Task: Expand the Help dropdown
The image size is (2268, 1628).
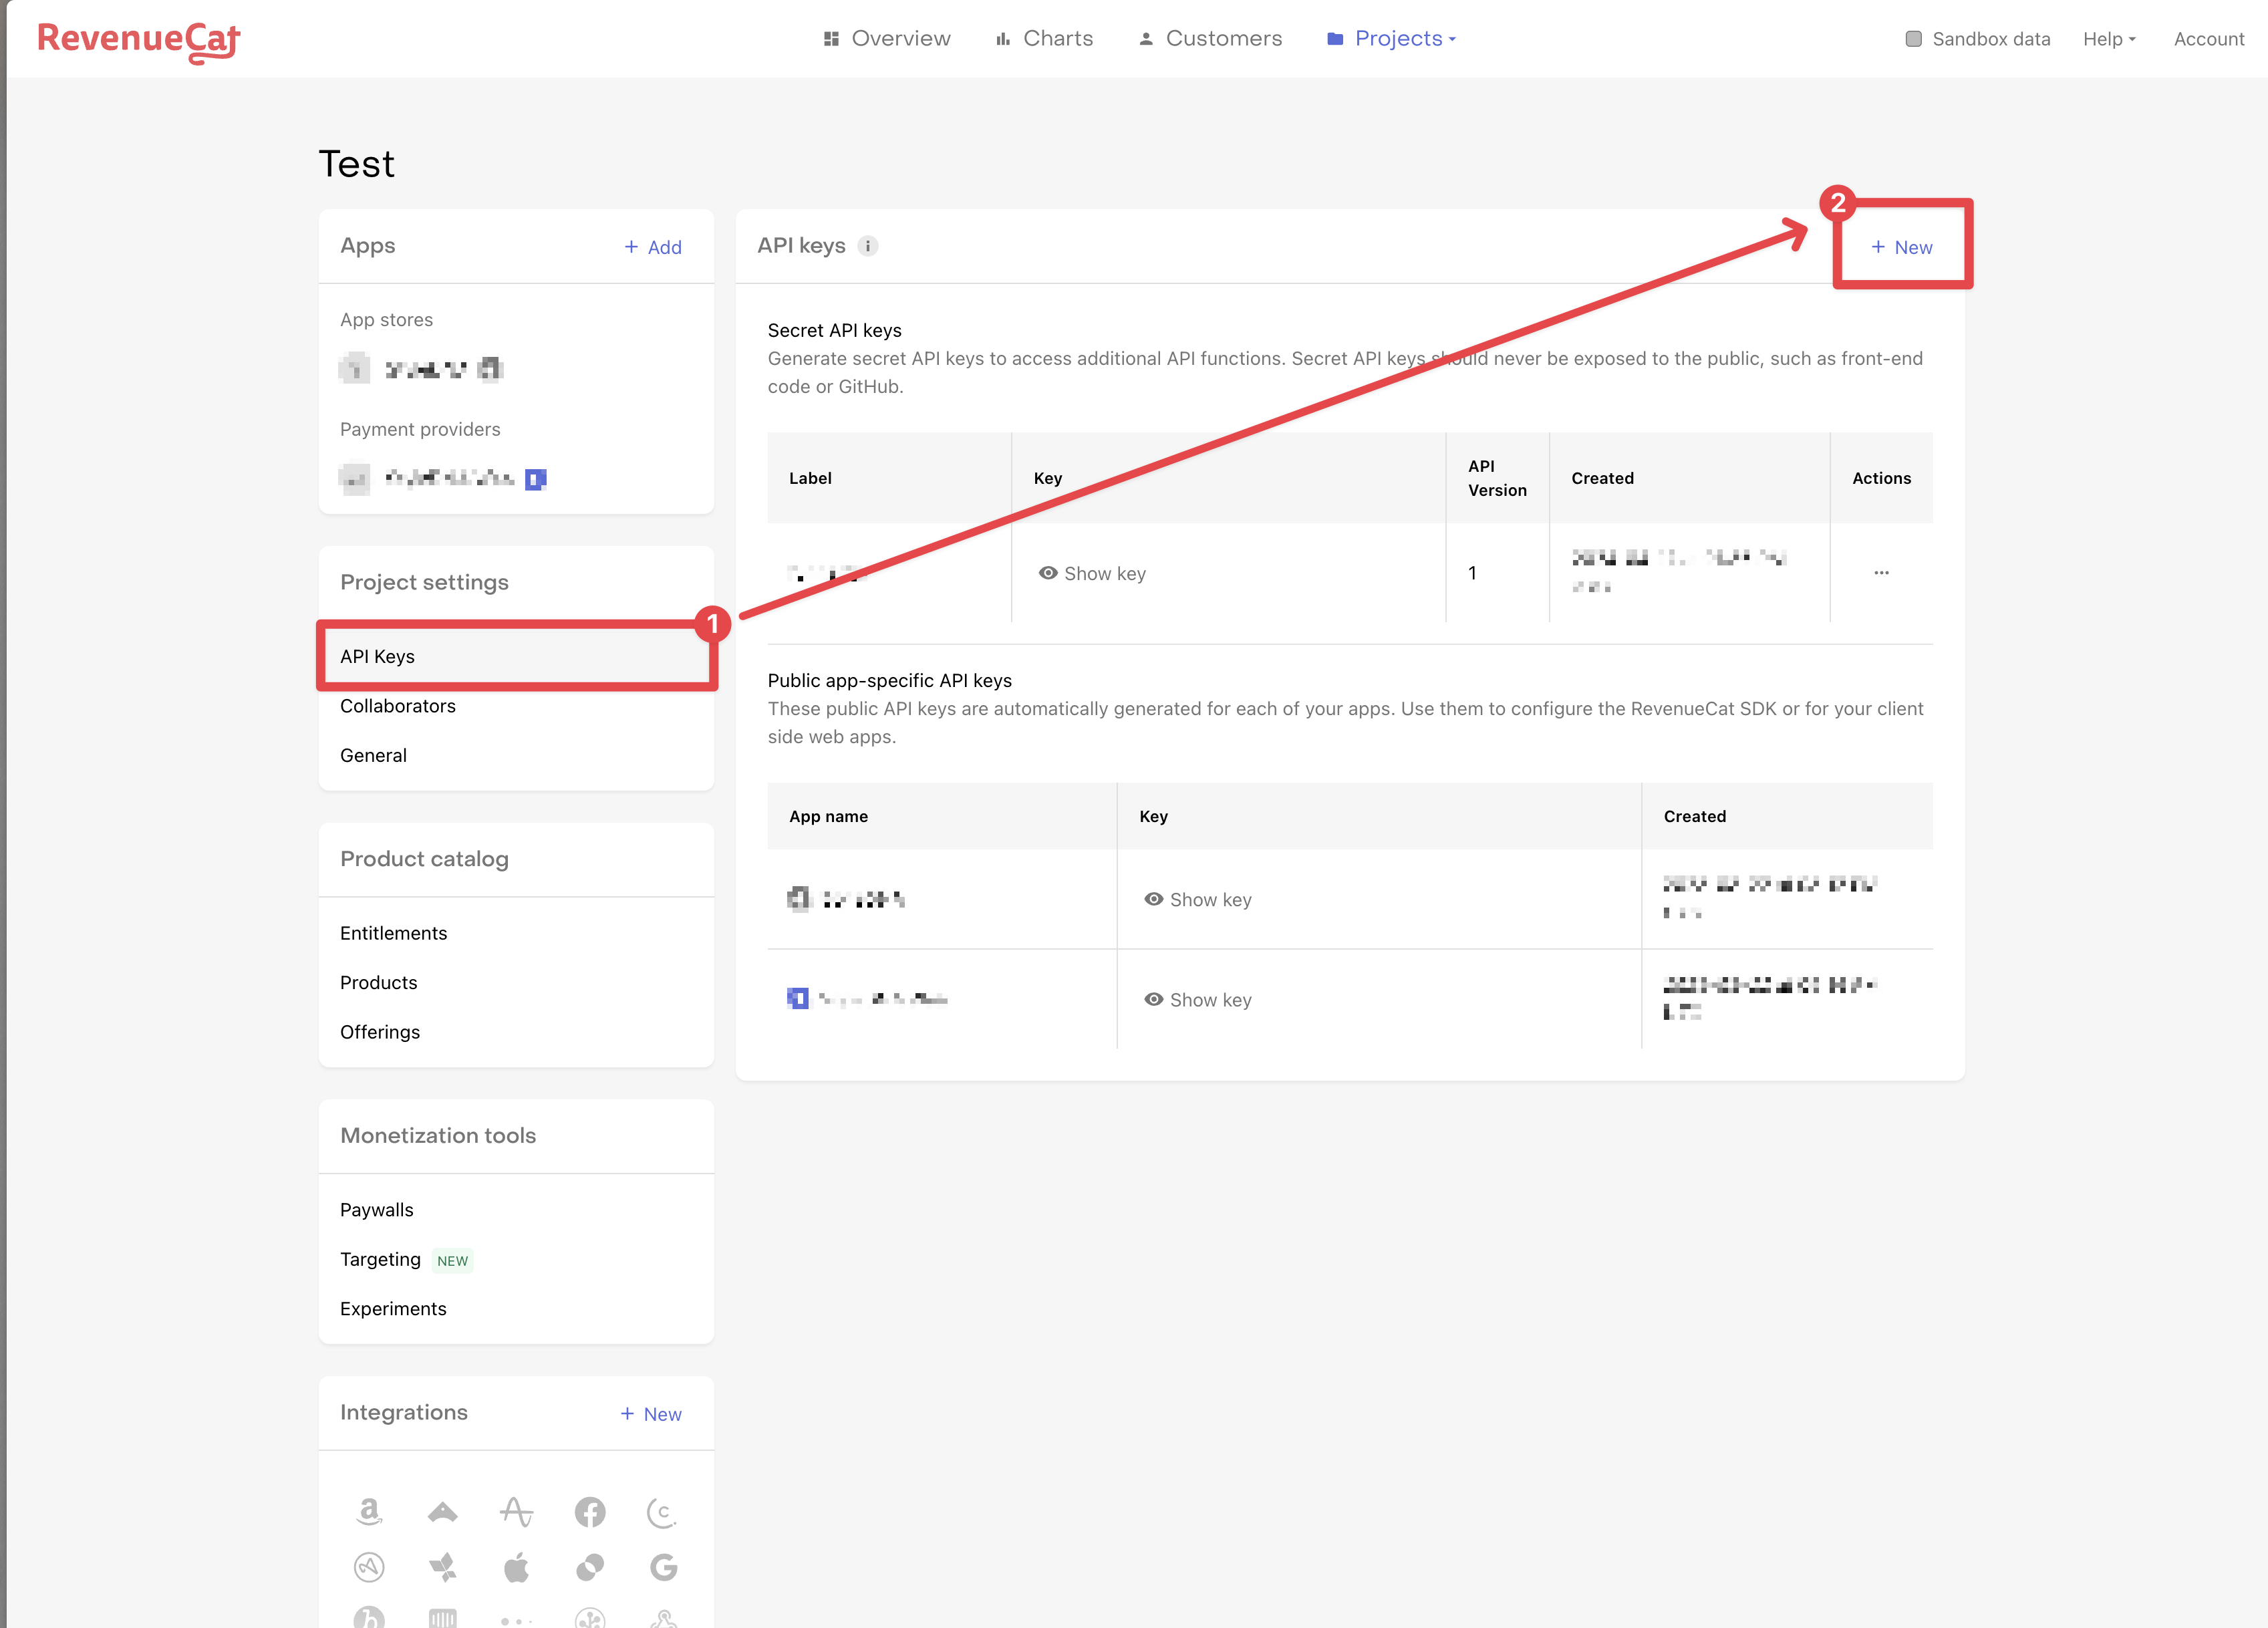Action: click(2108, 39)
